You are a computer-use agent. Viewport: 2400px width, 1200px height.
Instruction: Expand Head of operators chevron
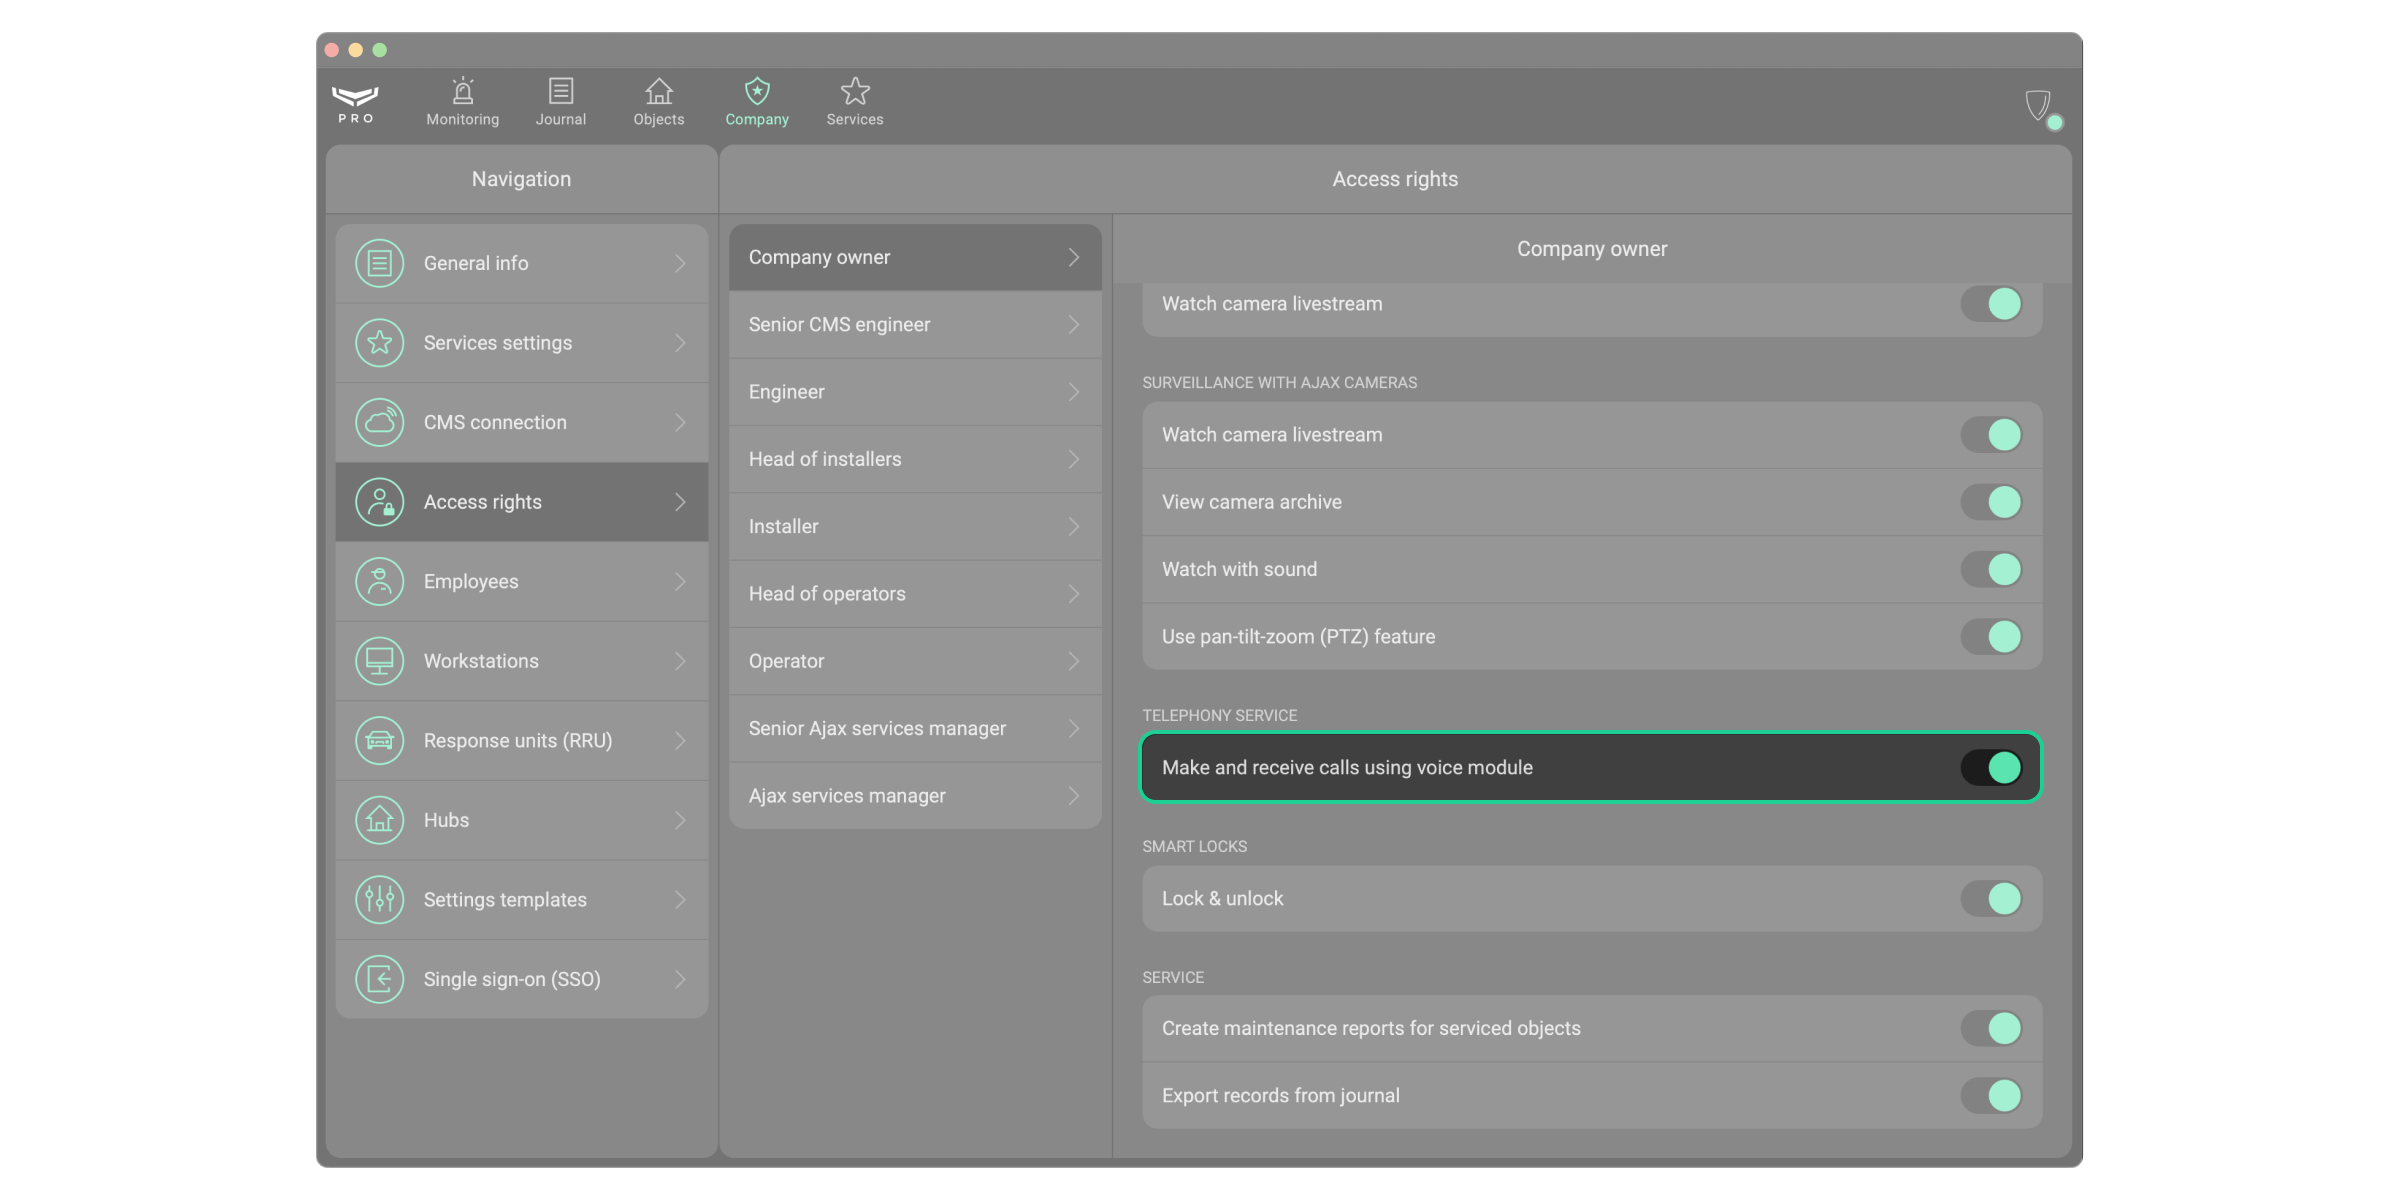coord(1074,594)
